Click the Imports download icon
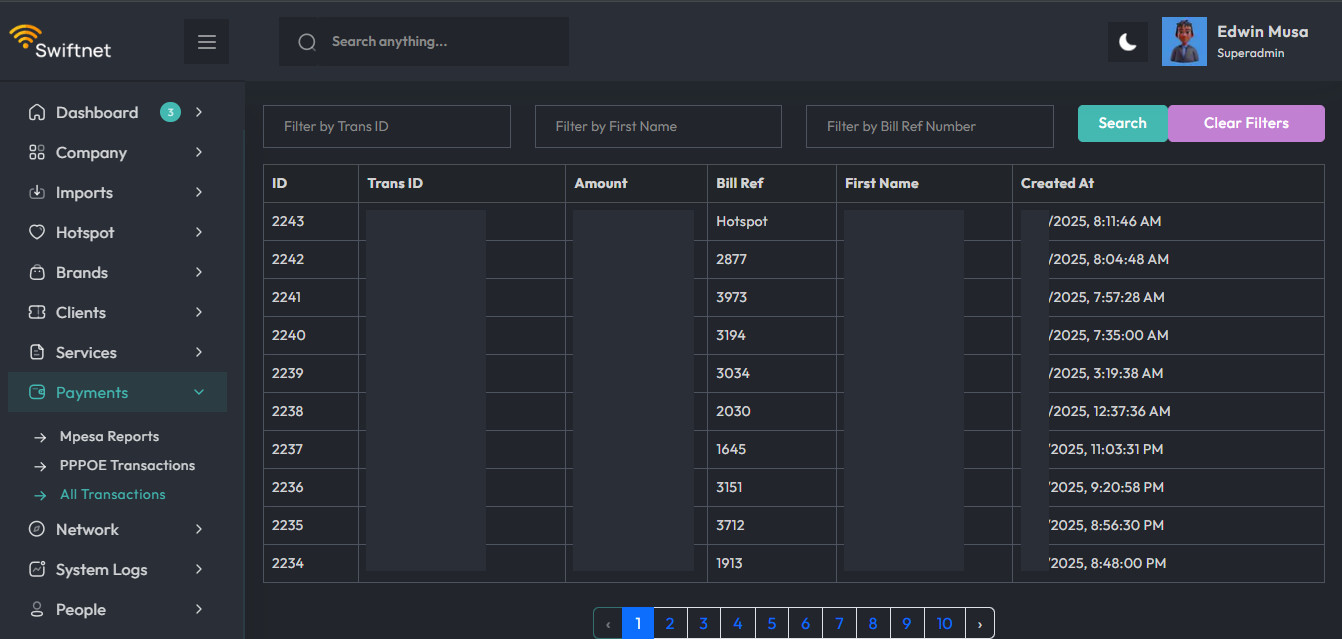This screenshot has width=1342, height=639. pos(37,192)
